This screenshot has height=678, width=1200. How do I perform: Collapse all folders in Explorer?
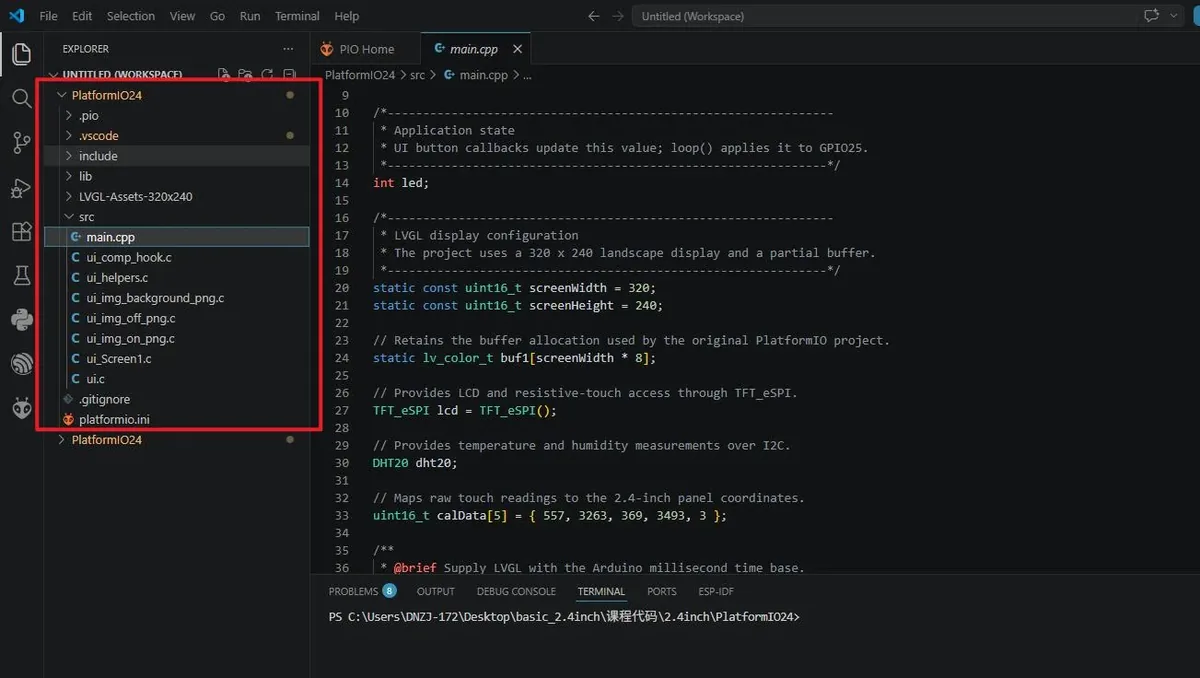[289, 75]
